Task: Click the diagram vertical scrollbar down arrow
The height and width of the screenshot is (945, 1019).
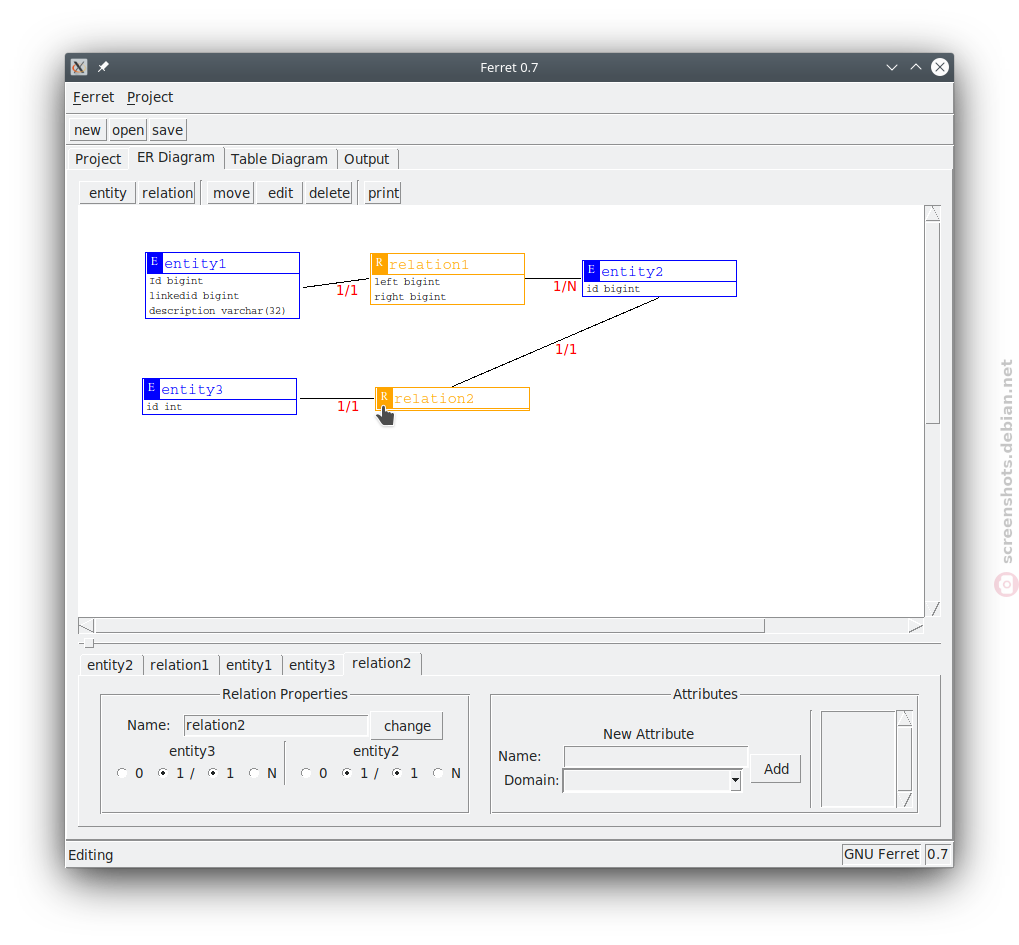Action: pyautogui.click(x=933, y=609)
